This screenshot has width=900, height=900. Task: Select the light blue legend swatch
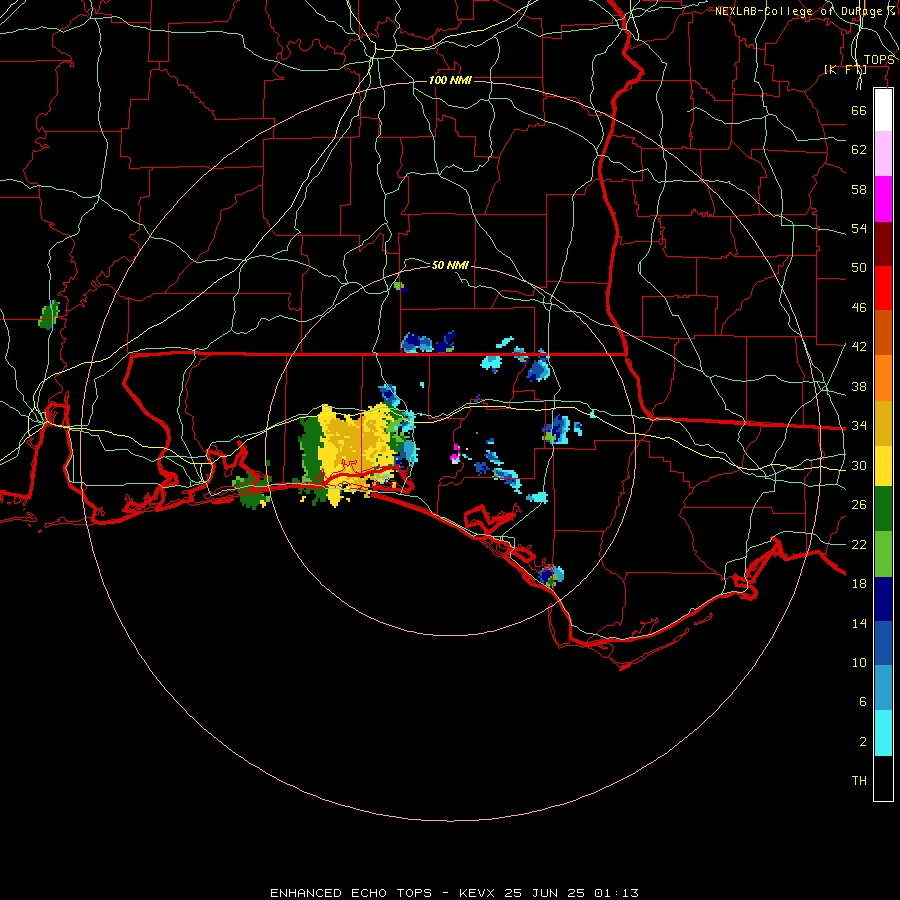[883, 688]
